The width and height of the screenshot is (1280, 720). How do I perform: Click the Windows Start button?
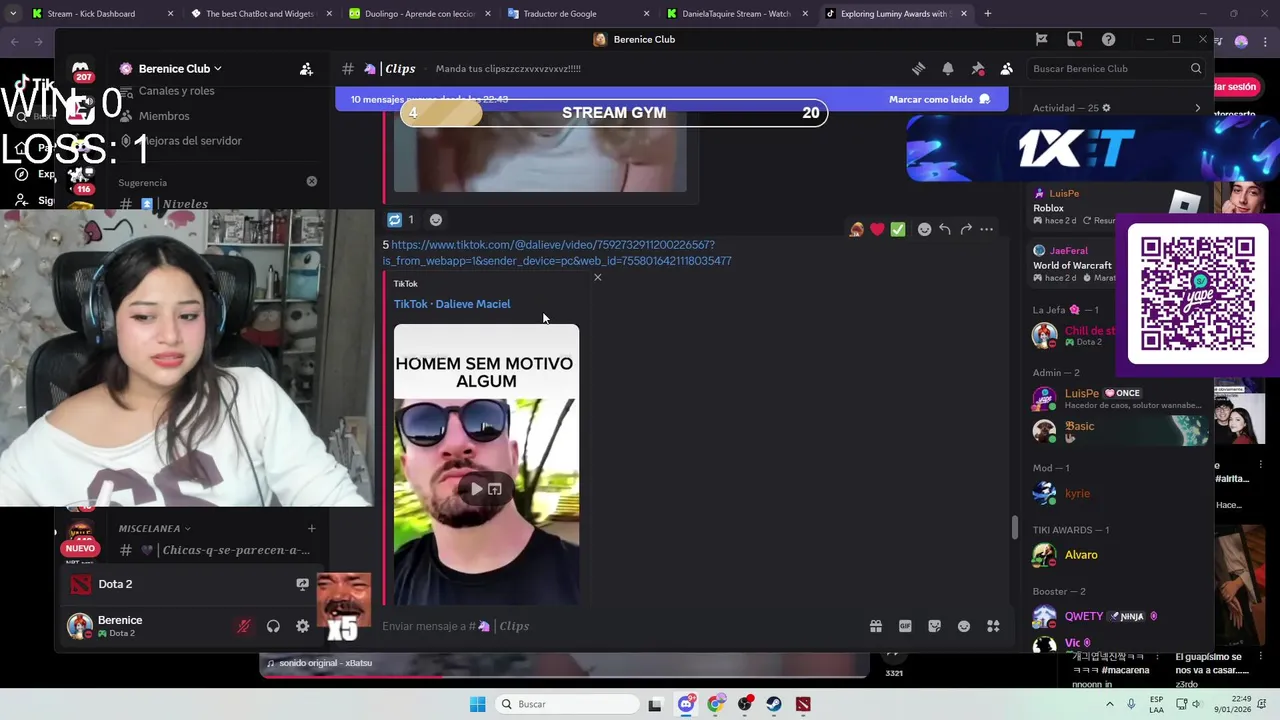coord(478,704)
